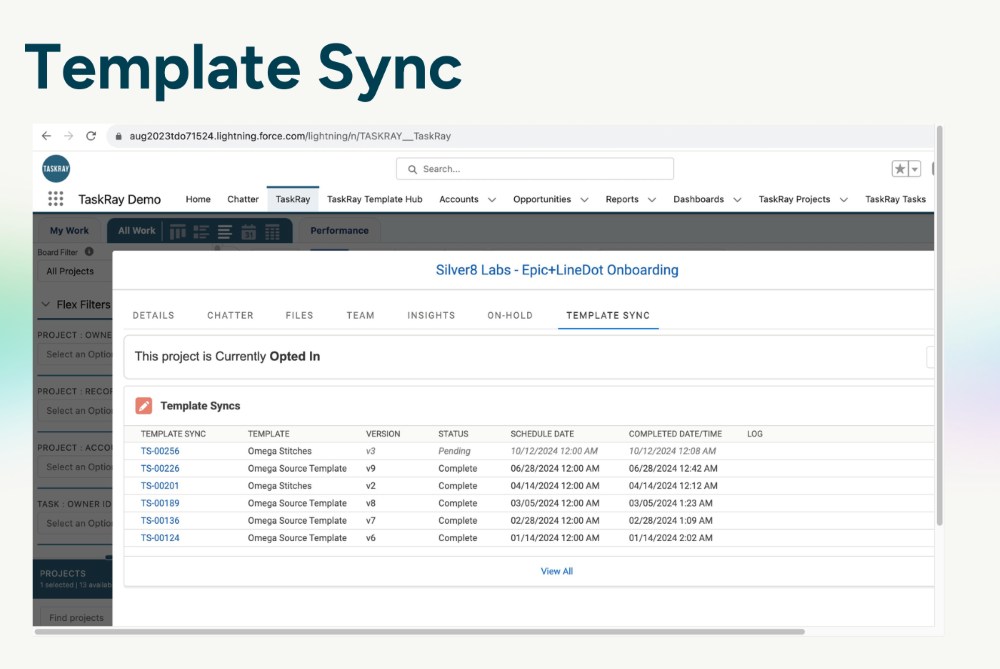
Task: Open the App Launcher waffle icon
Action: (x=56, y=199)
